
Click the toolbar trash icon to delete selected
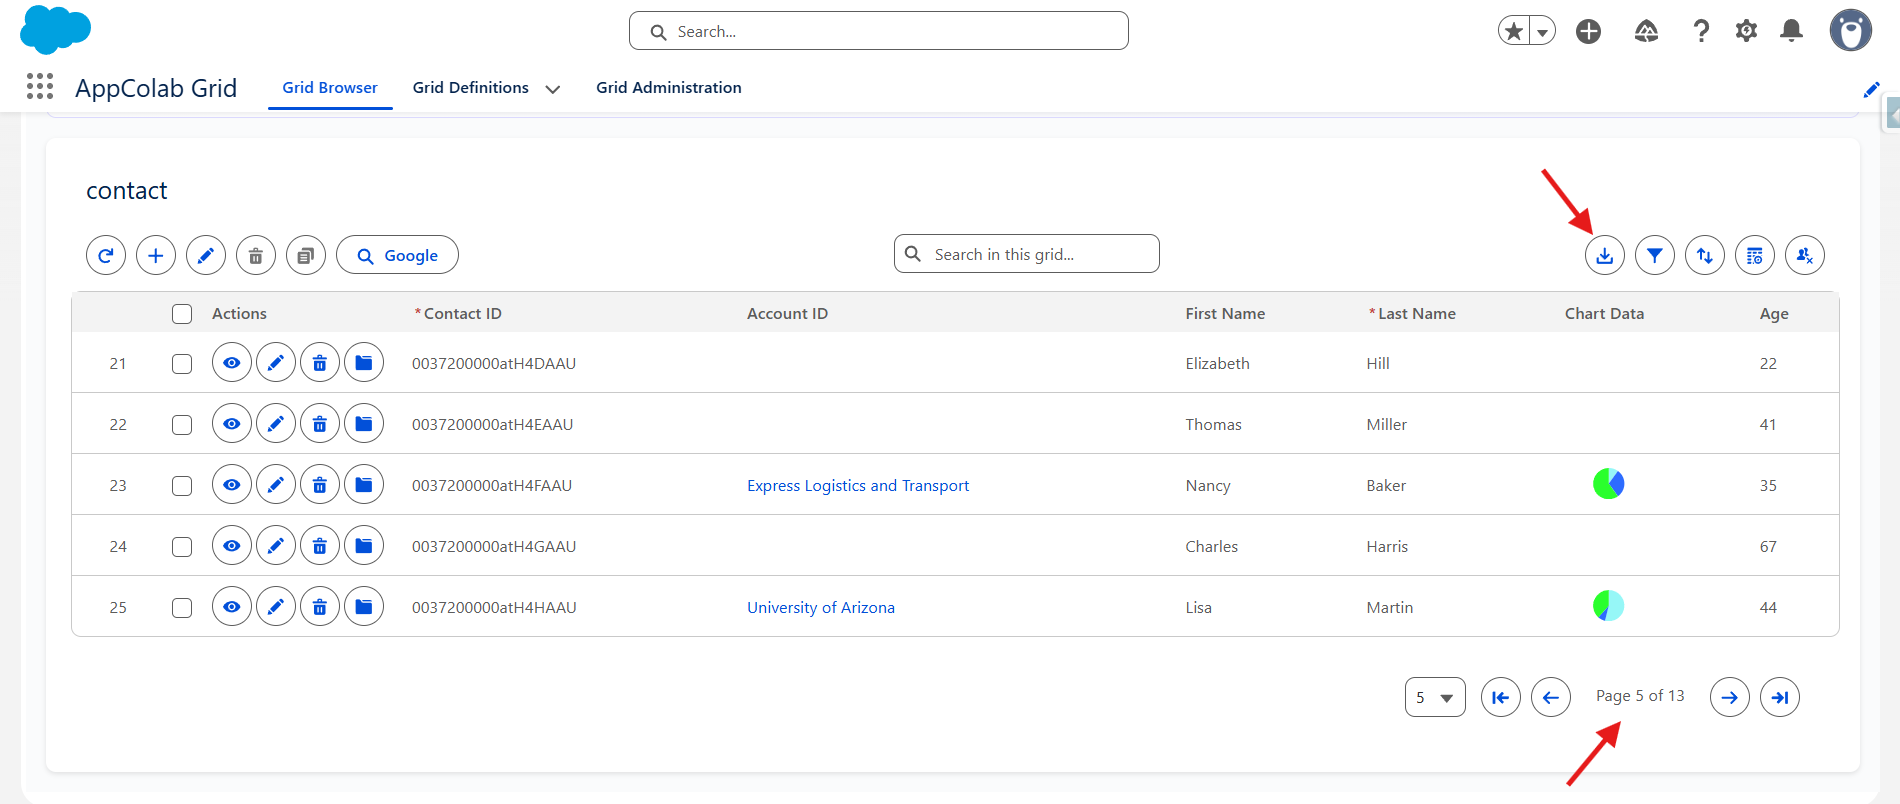256,255
